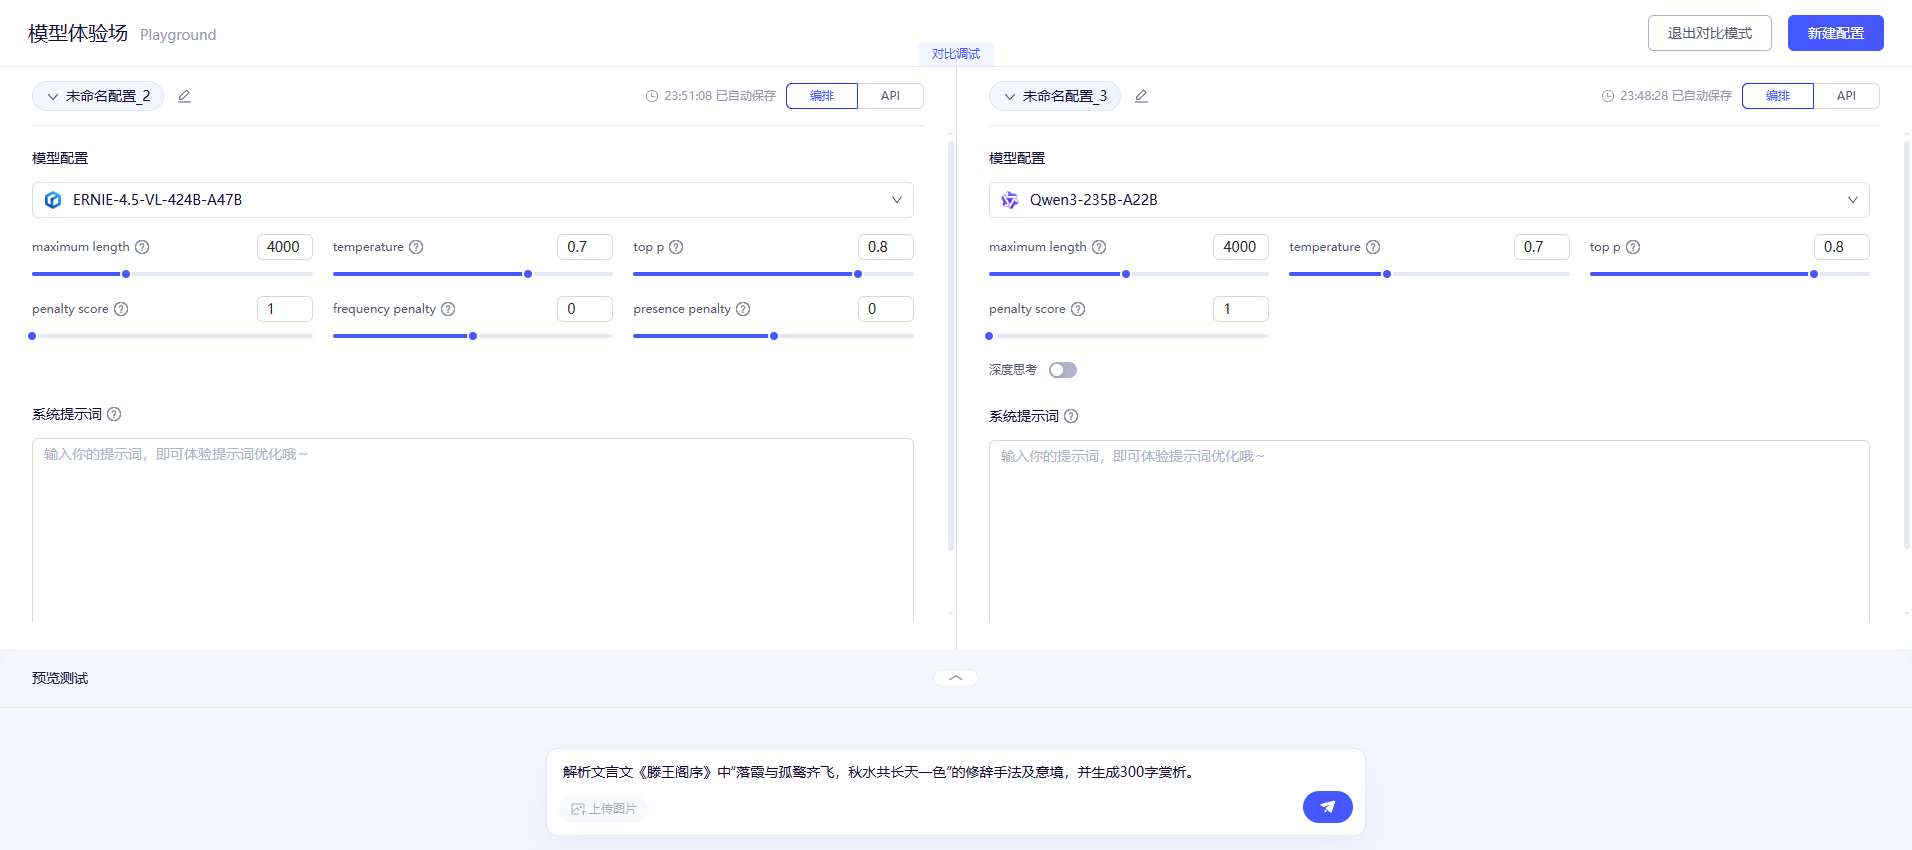This screenshot has width=1912, height=850.
Task: Click 预览测试 section label
Action: point(60,678)
